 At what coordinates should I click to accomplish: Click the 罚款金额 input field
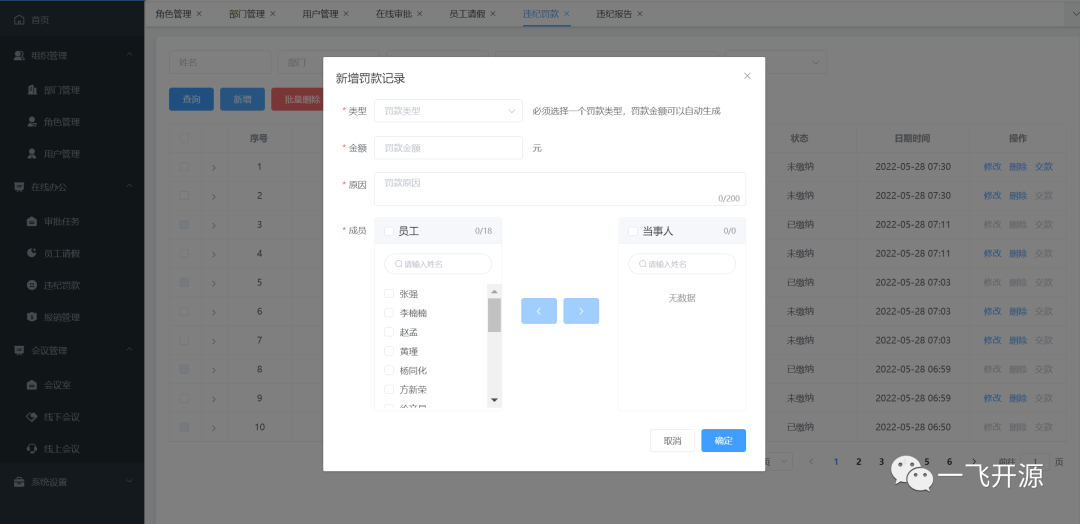(448, 148)
